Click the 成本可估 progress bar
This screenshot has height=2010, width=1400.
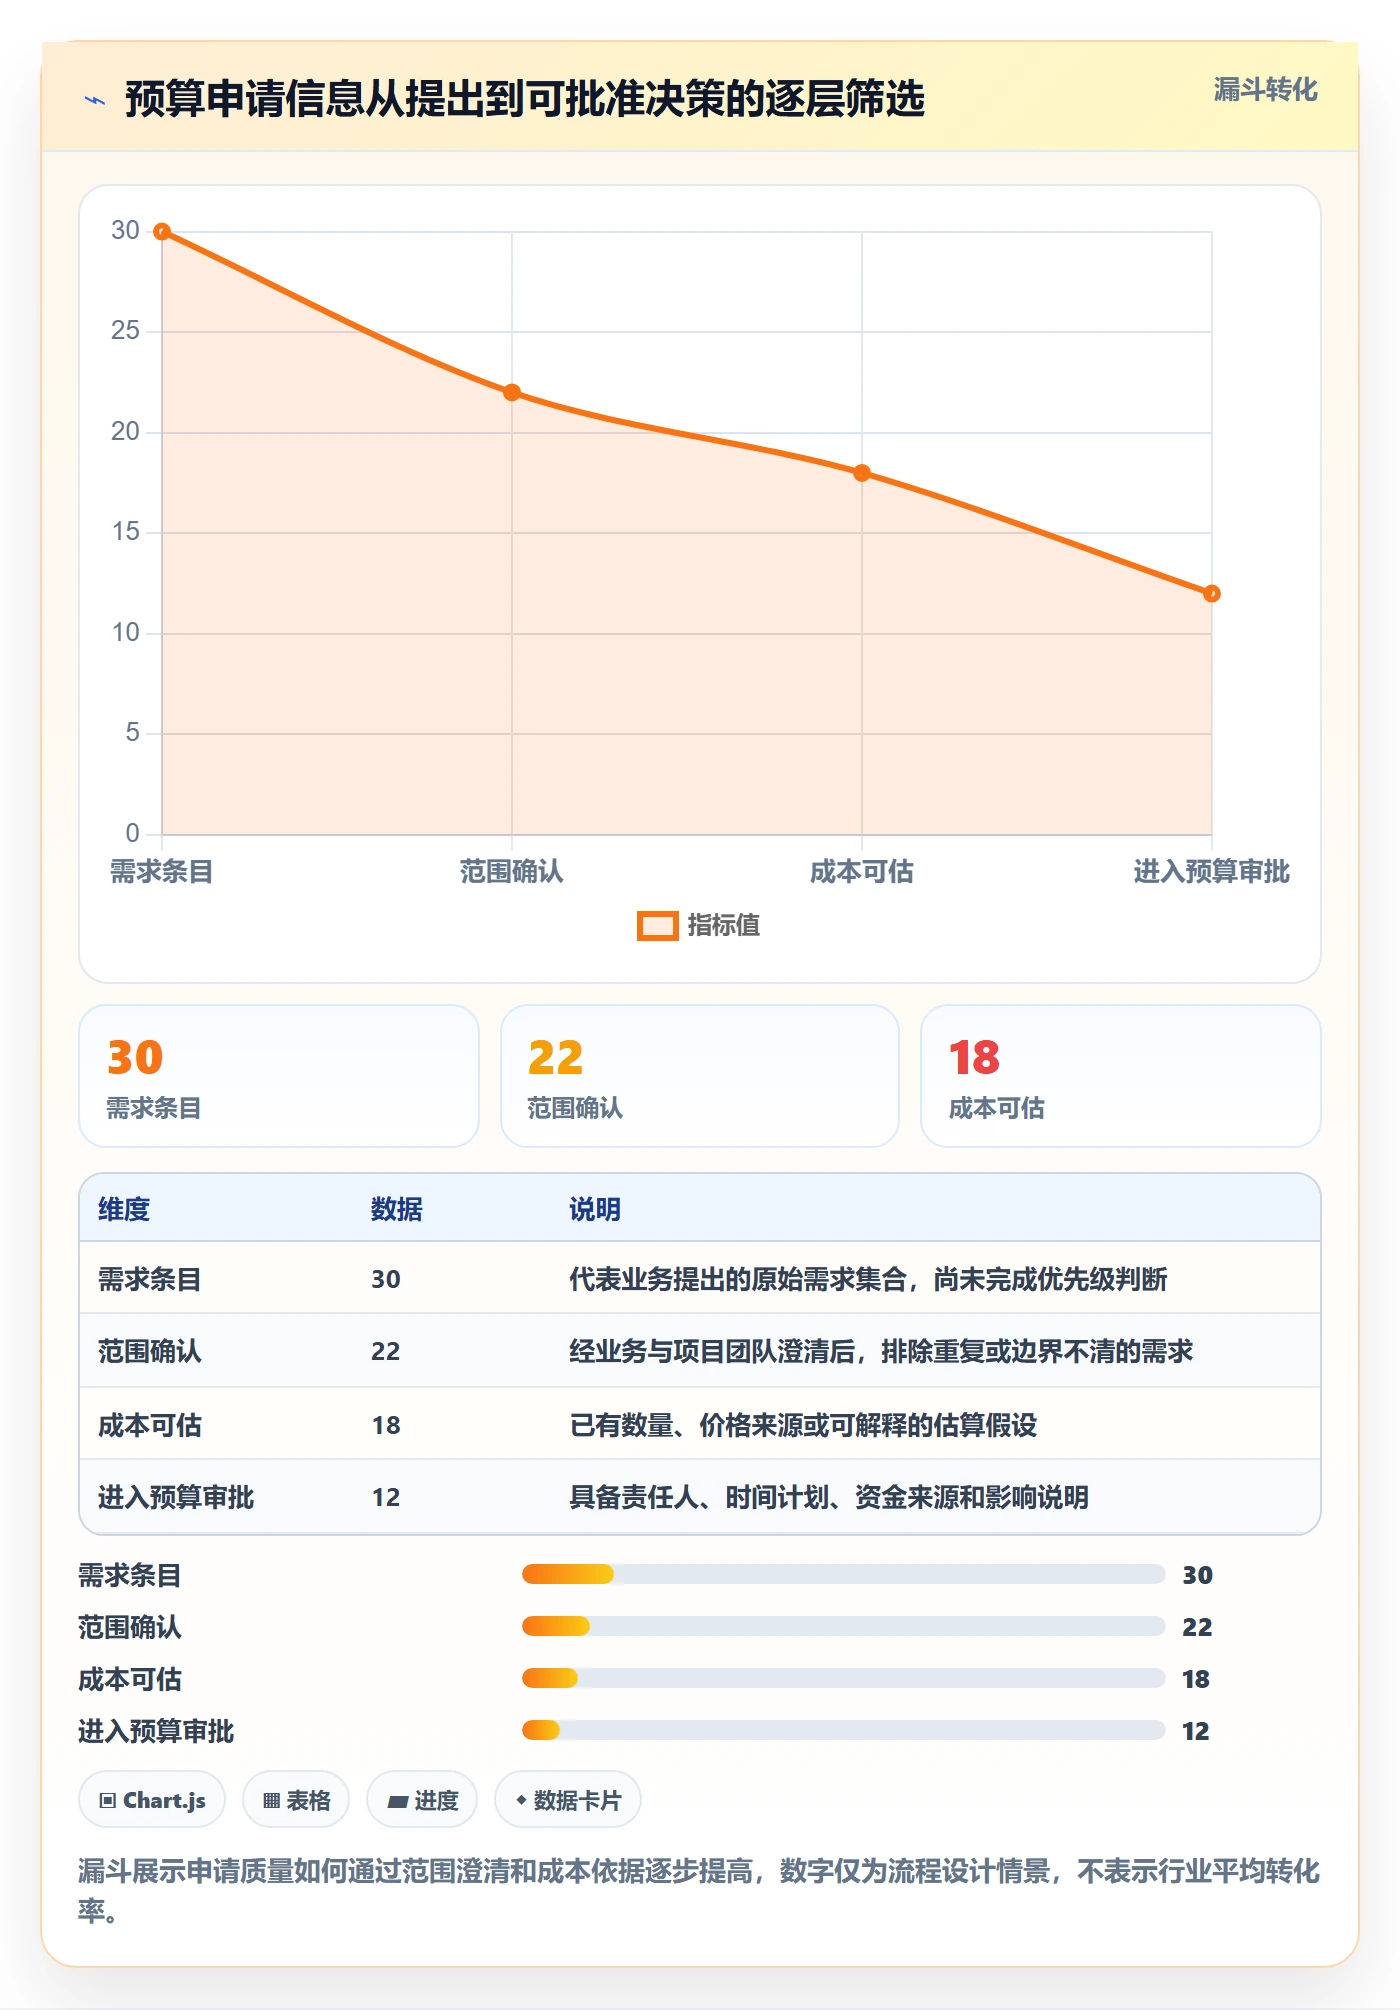point(843,1678)
